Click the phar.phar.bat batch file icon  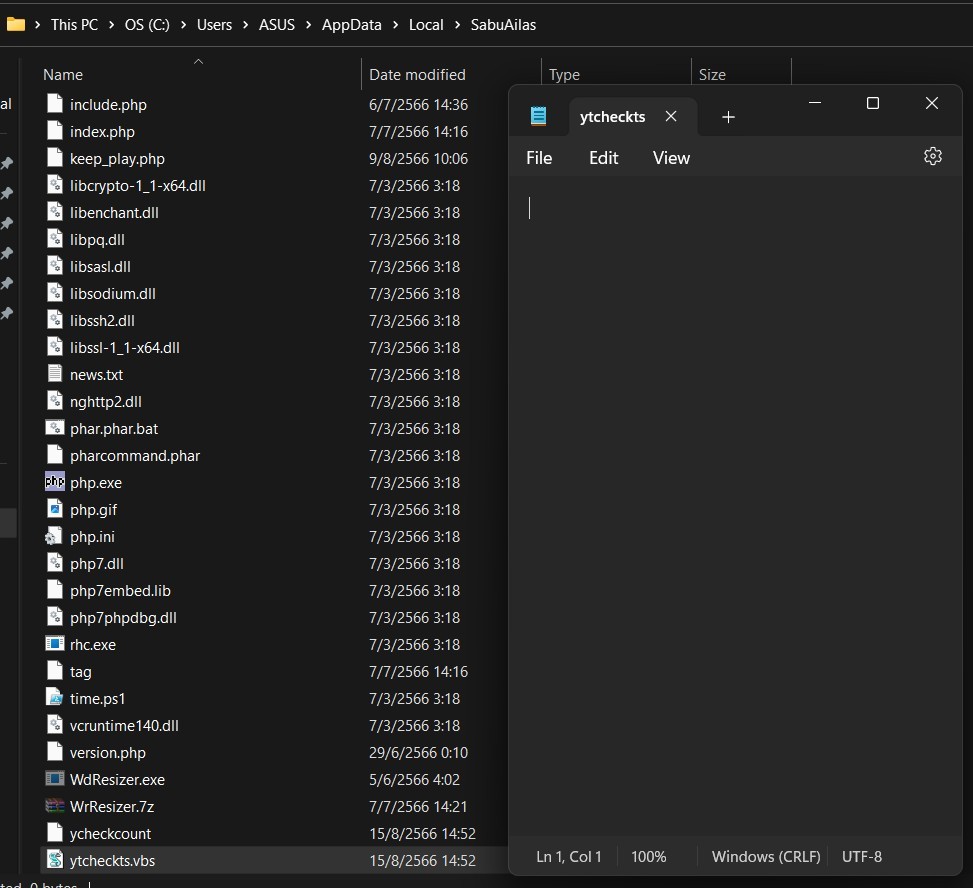point(55,428)
